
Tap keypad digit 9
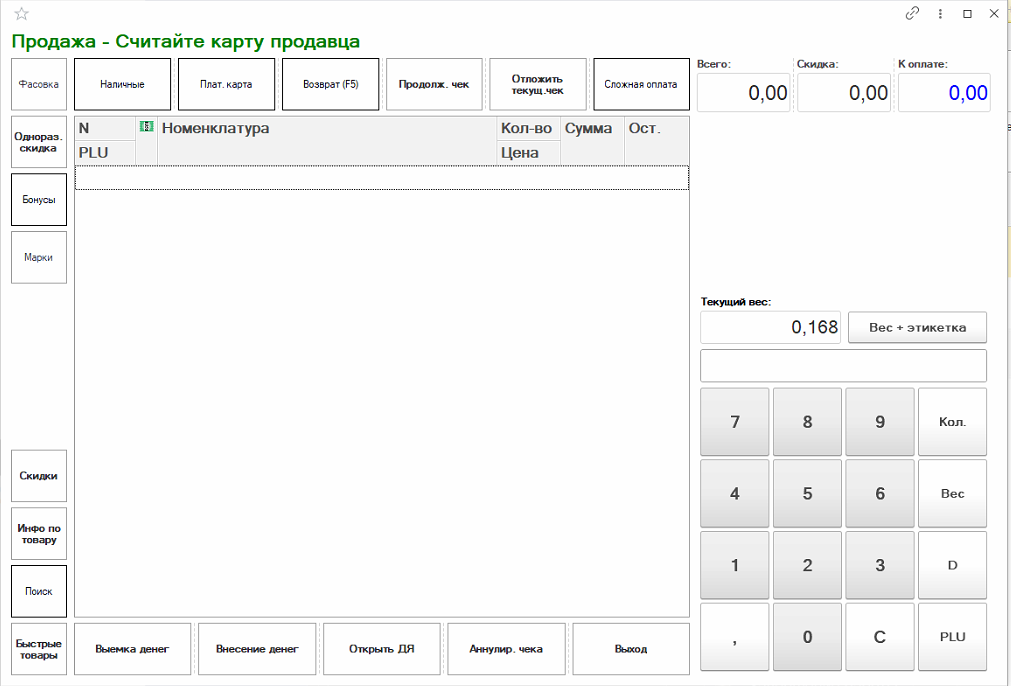click(x=880, y=422)
